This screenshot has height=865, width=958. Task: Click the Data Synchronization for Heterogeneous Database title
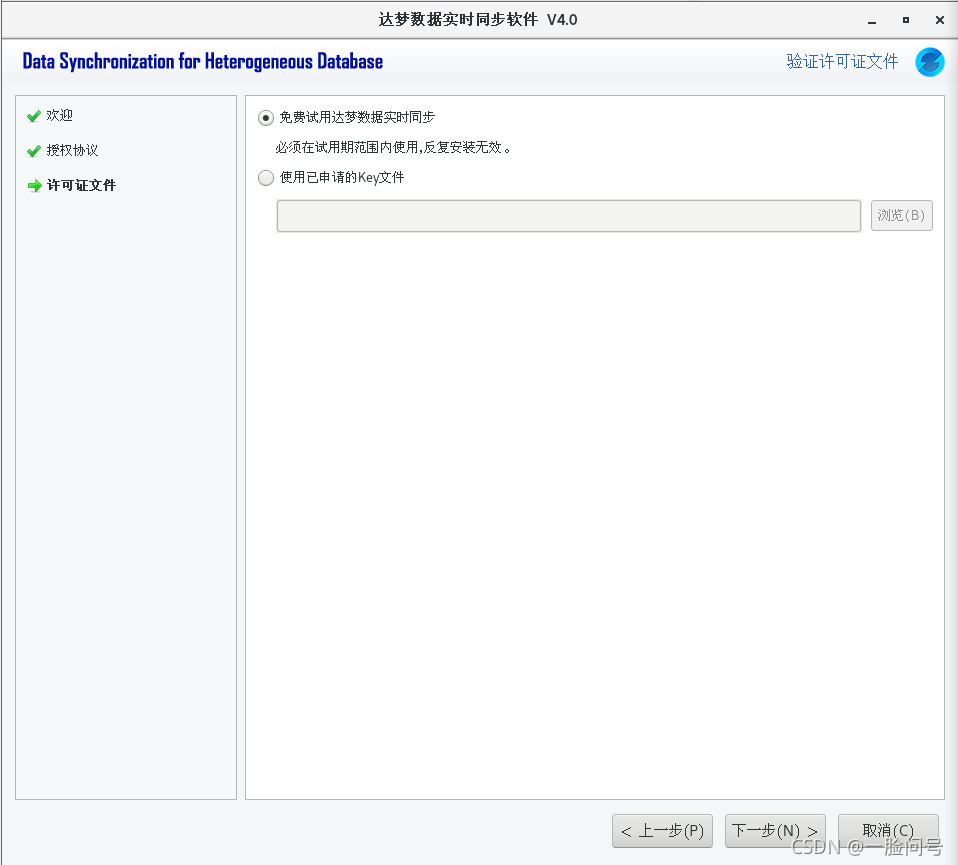tap(203, 62)
